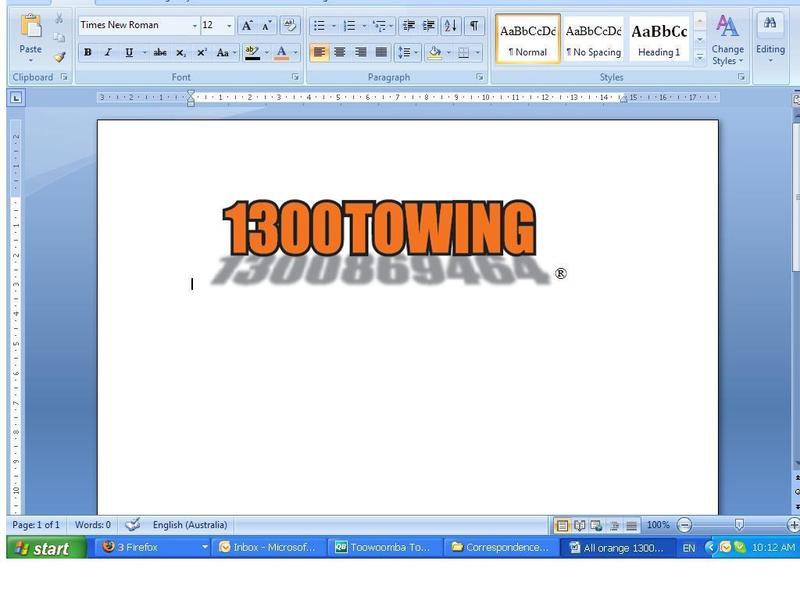Clear formatting with the eraser icon
This screenshot has width=800, height=600.
click(x=290, y=26)
